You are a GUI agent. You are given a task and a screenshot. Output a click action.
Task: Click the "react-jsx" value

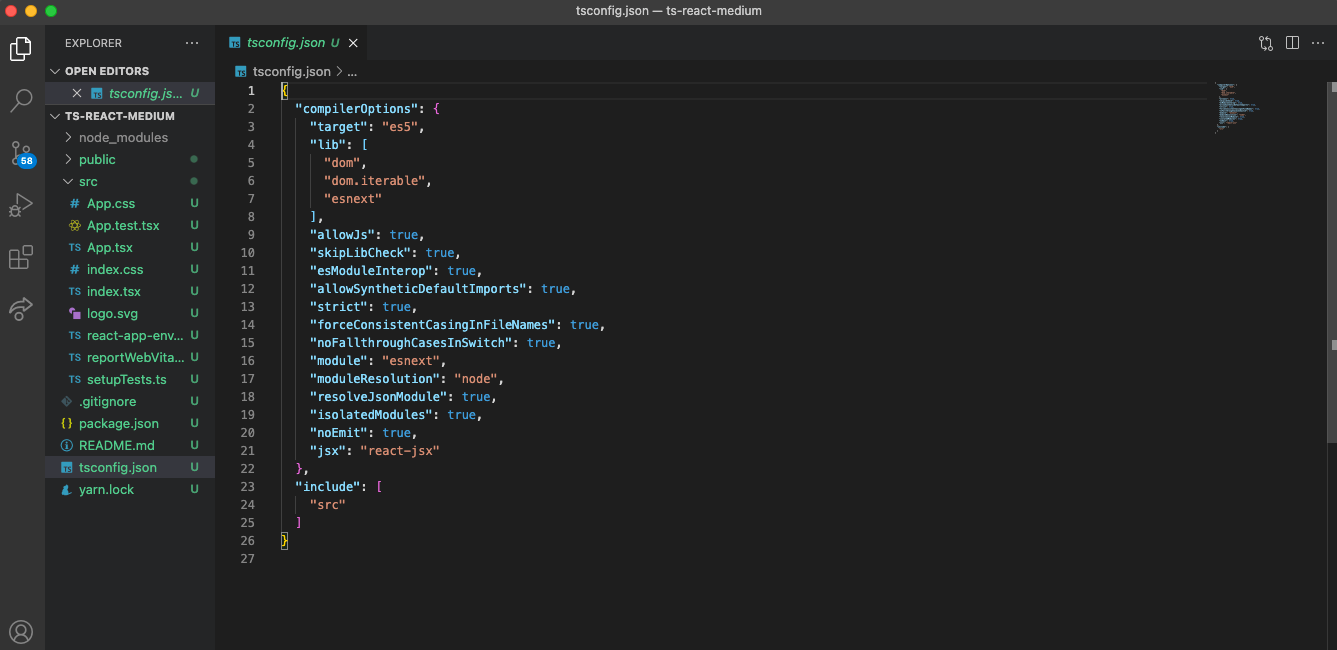click(x=400, y=450)
